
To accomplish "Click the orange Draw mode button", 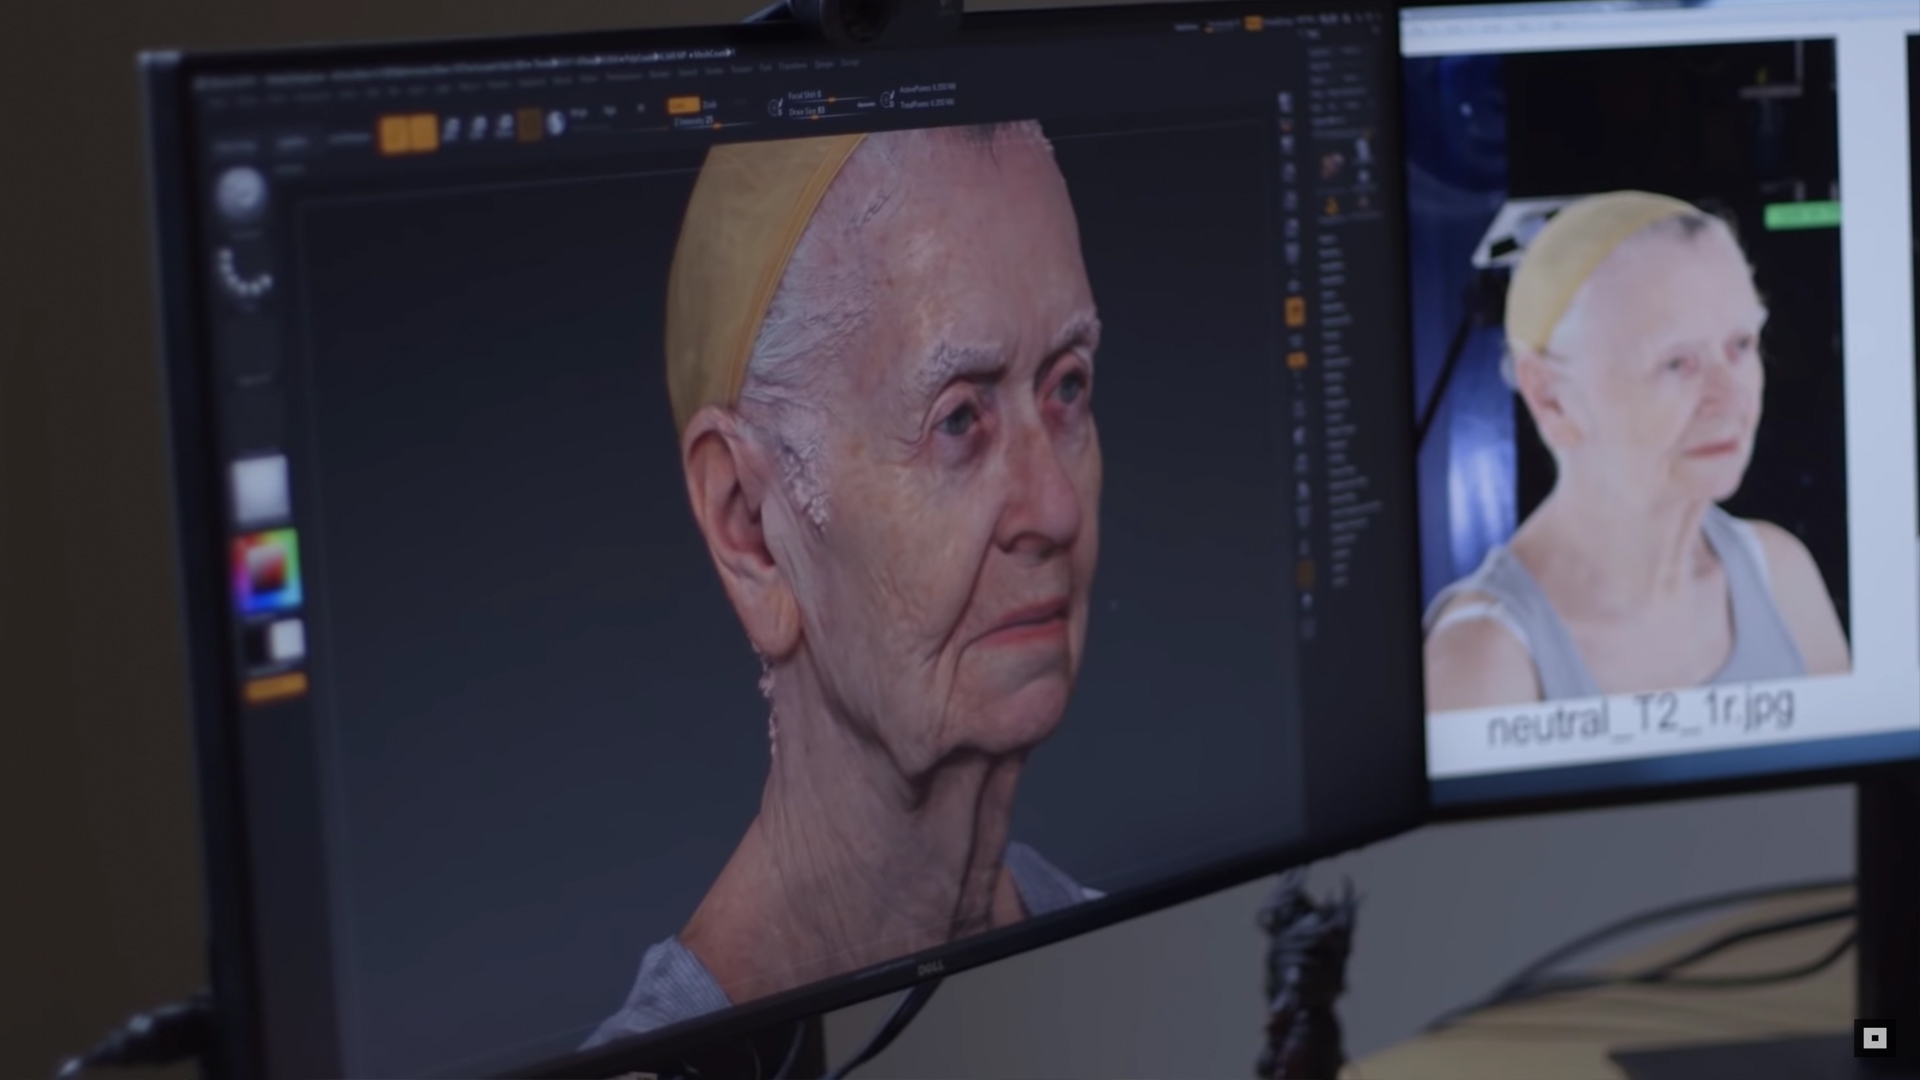I will coord(424,133).
